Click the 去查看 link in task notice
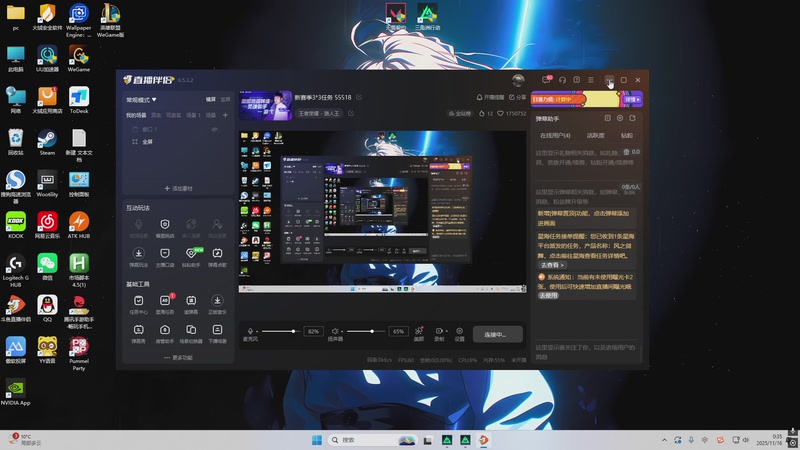The image size is (800, 450). coord(553,265)
